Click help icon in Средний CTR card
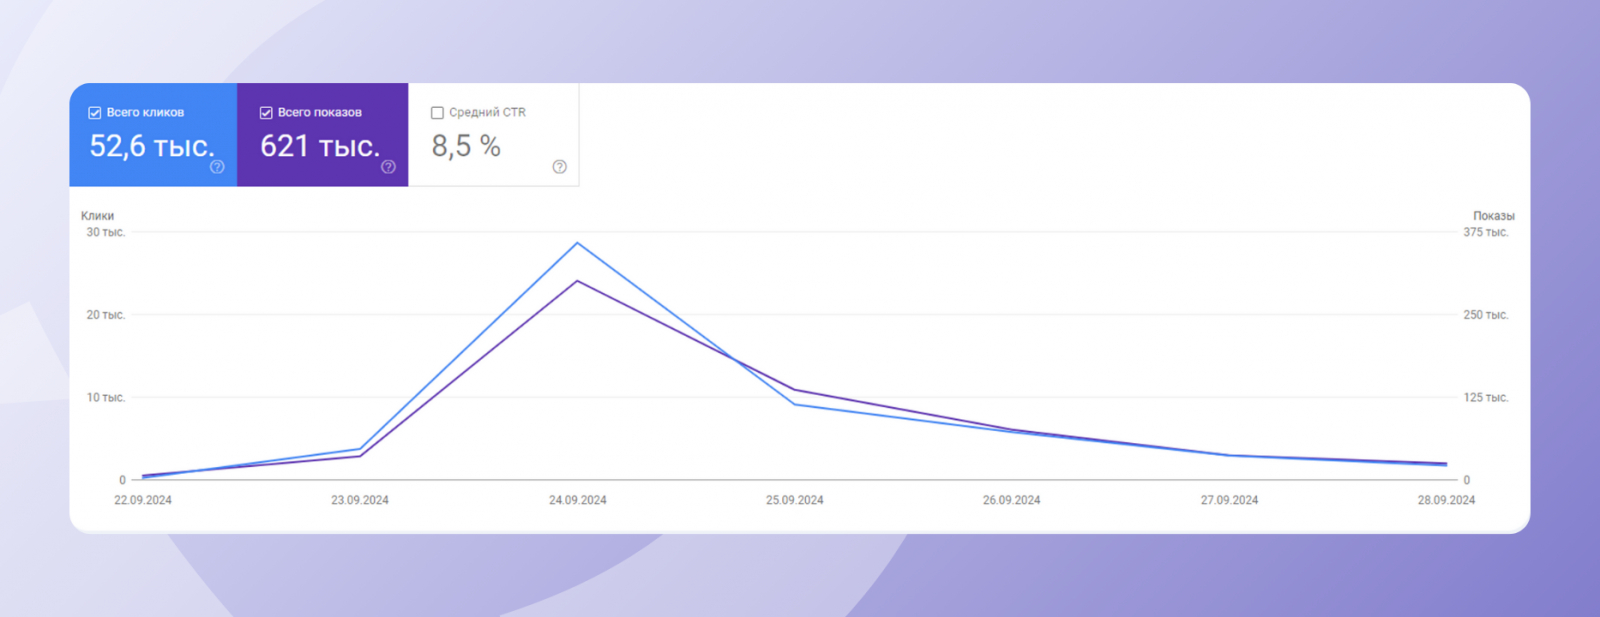 (x=559, y=167)
